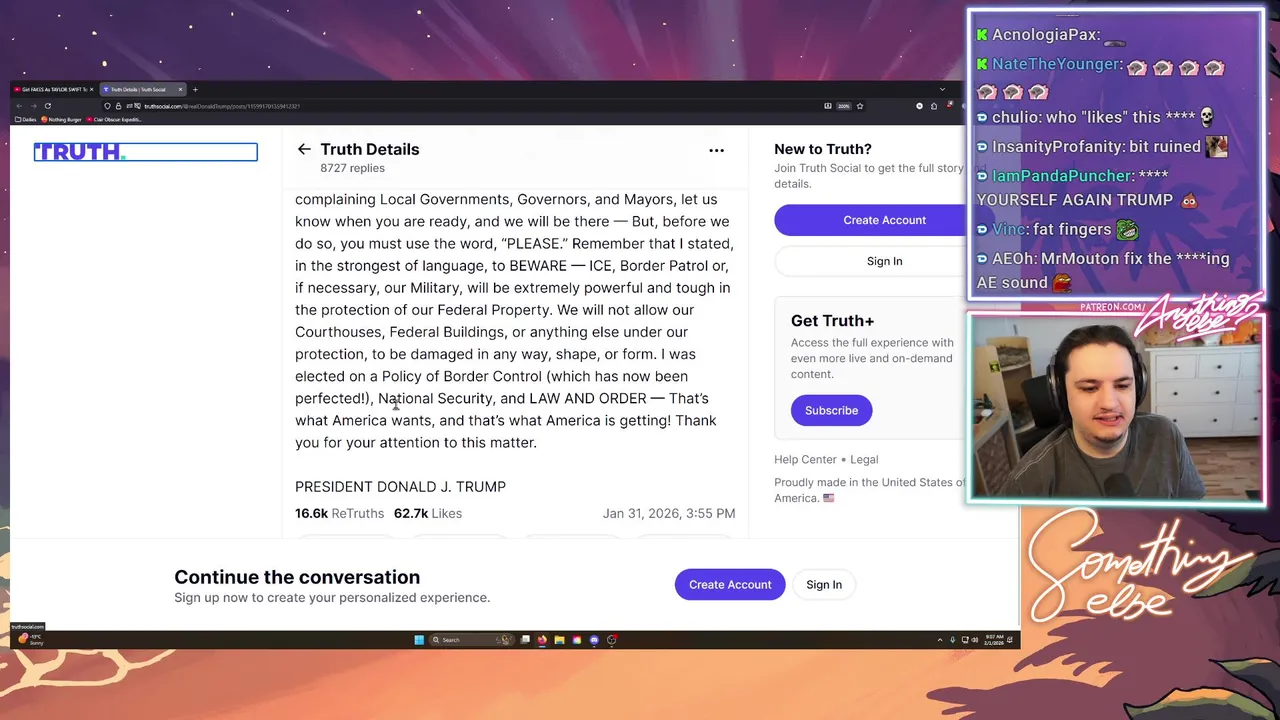Open the three-dot post options menu
The height and width of the screenshot is (720, 1280).
[x=716, y=150]
